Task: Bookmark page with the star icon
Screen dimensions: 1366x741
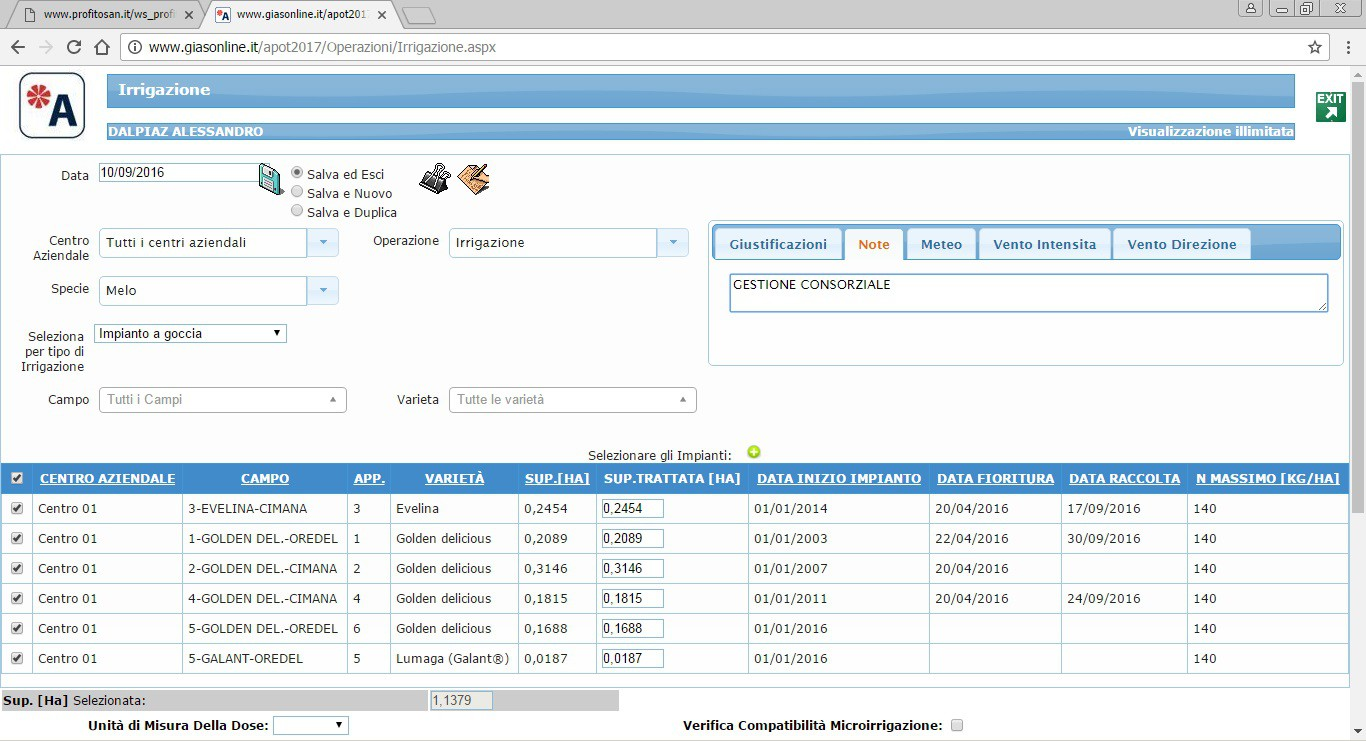Action: [1315, 47]
